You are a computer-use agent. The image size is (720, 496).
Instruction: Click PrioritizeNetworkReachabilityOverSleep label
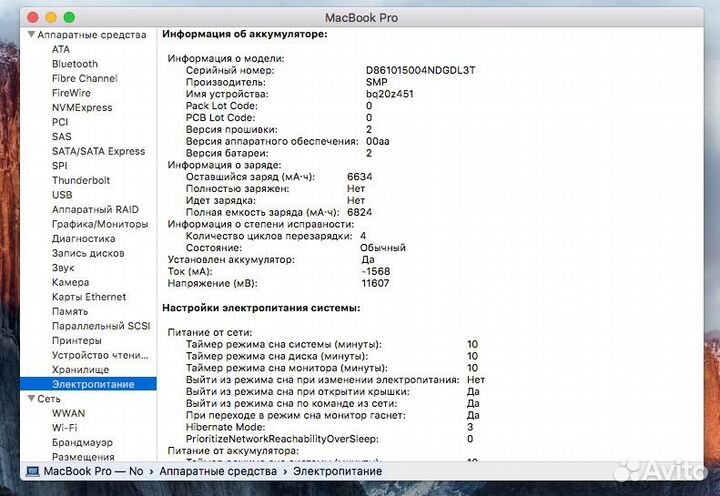click(282, 439)
